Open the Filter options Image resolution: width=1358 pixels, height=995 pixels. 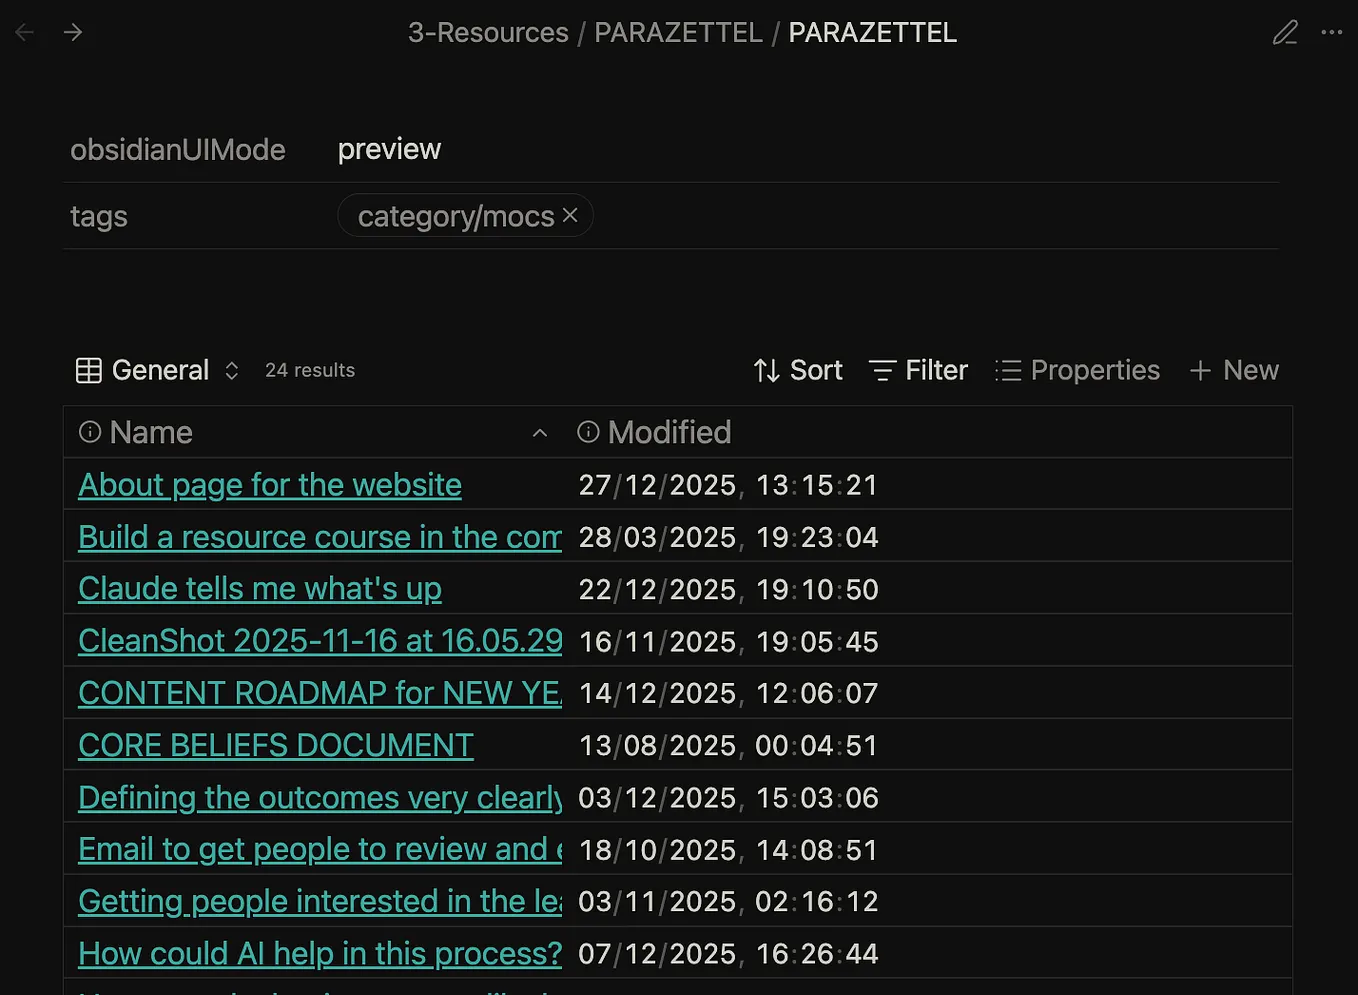click(x=918, y=370)
